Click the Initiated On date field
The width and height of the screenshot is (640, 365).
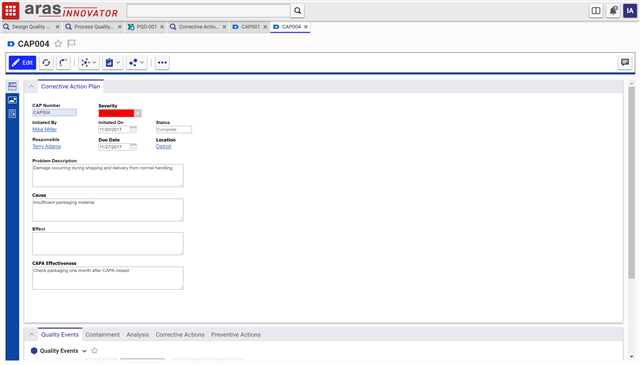click(114, 129)
